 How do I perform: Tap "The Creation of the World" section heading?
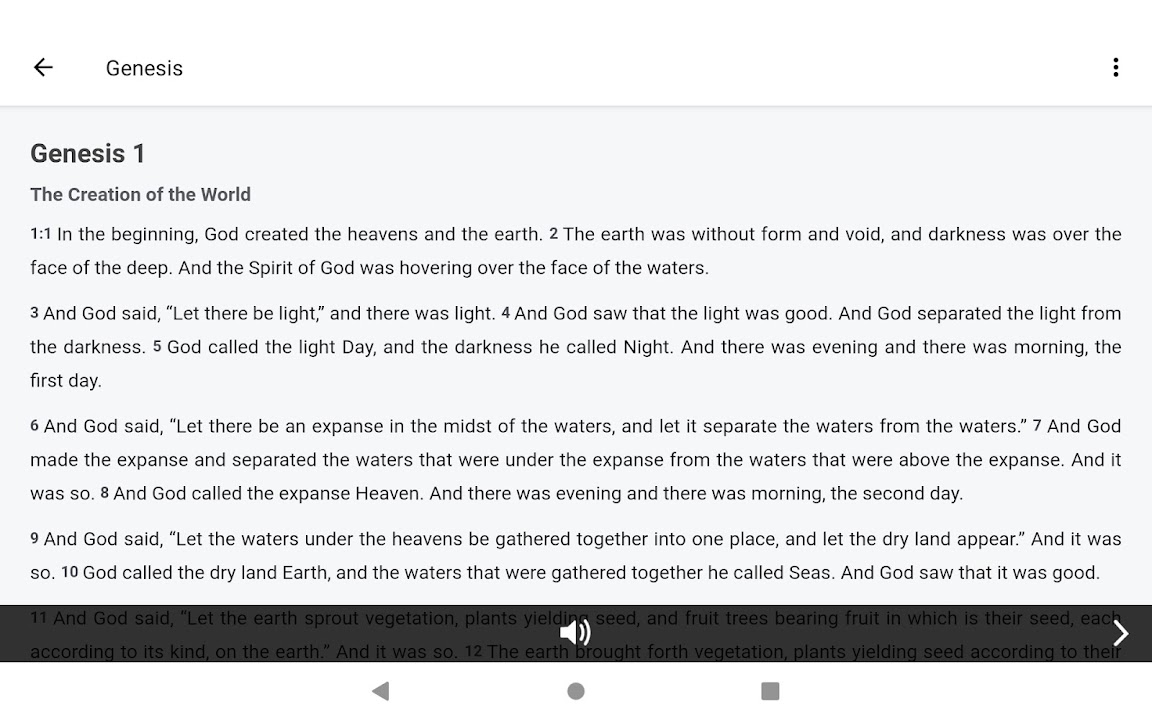click(140, 194)
